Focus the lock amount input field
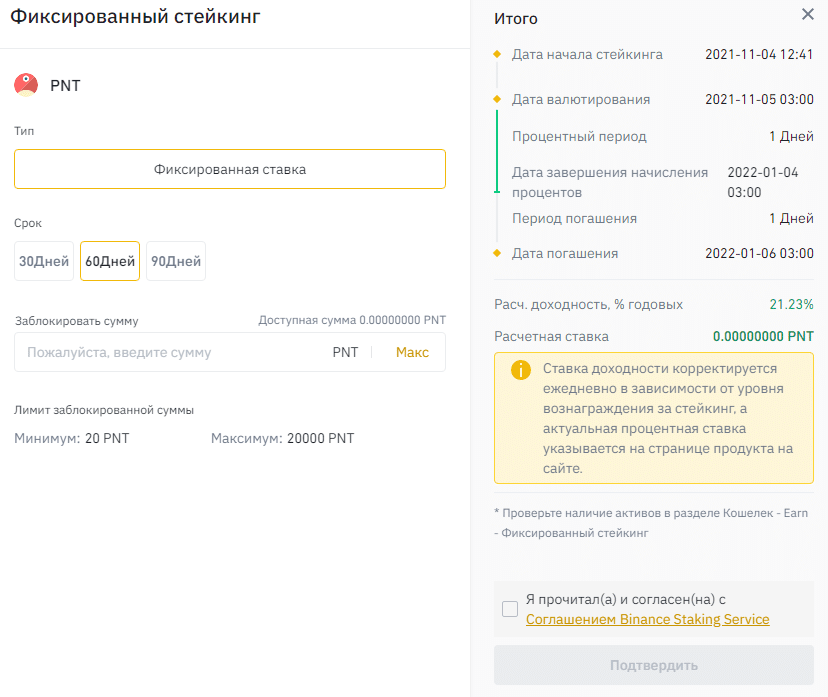 pos(170,352)
